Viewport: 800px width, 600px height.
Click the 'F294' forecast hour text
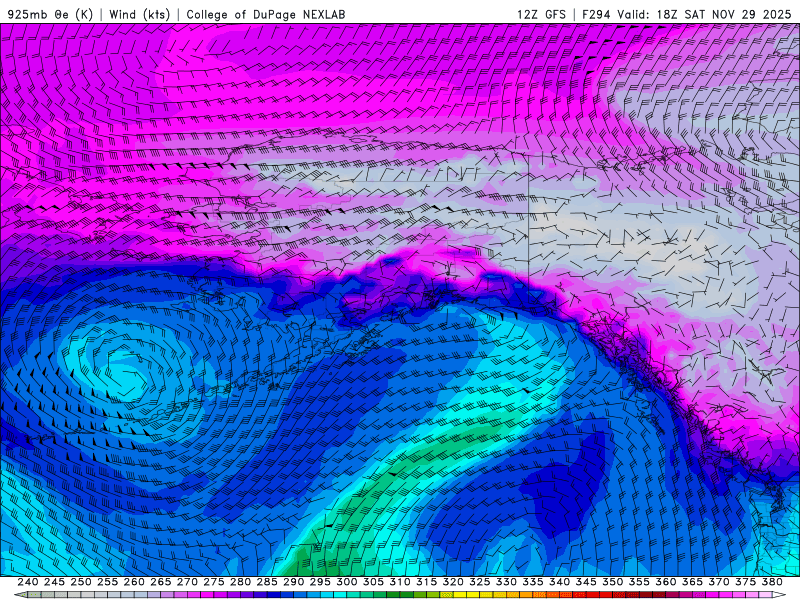tap(596, 14)
